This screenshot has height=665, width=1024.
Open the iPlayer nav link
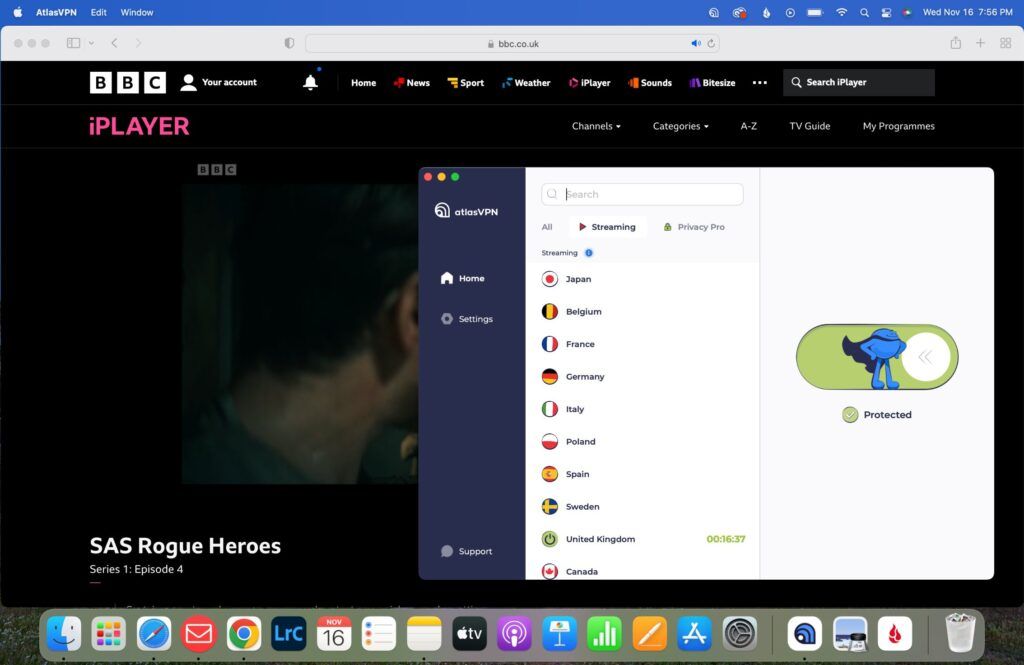click(x=589, y=83)
